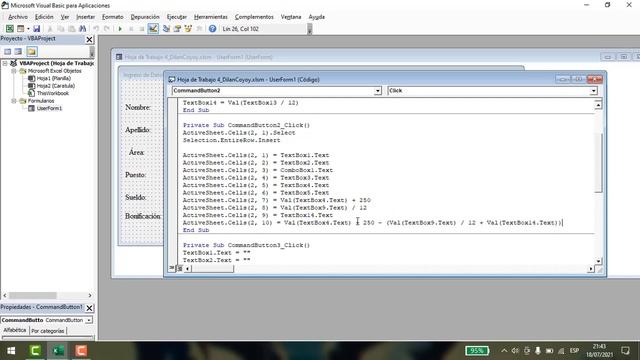Toggle Design Mode icon in toolbar
The width and height of the screenshot is (640, 360).
(153, 29)
